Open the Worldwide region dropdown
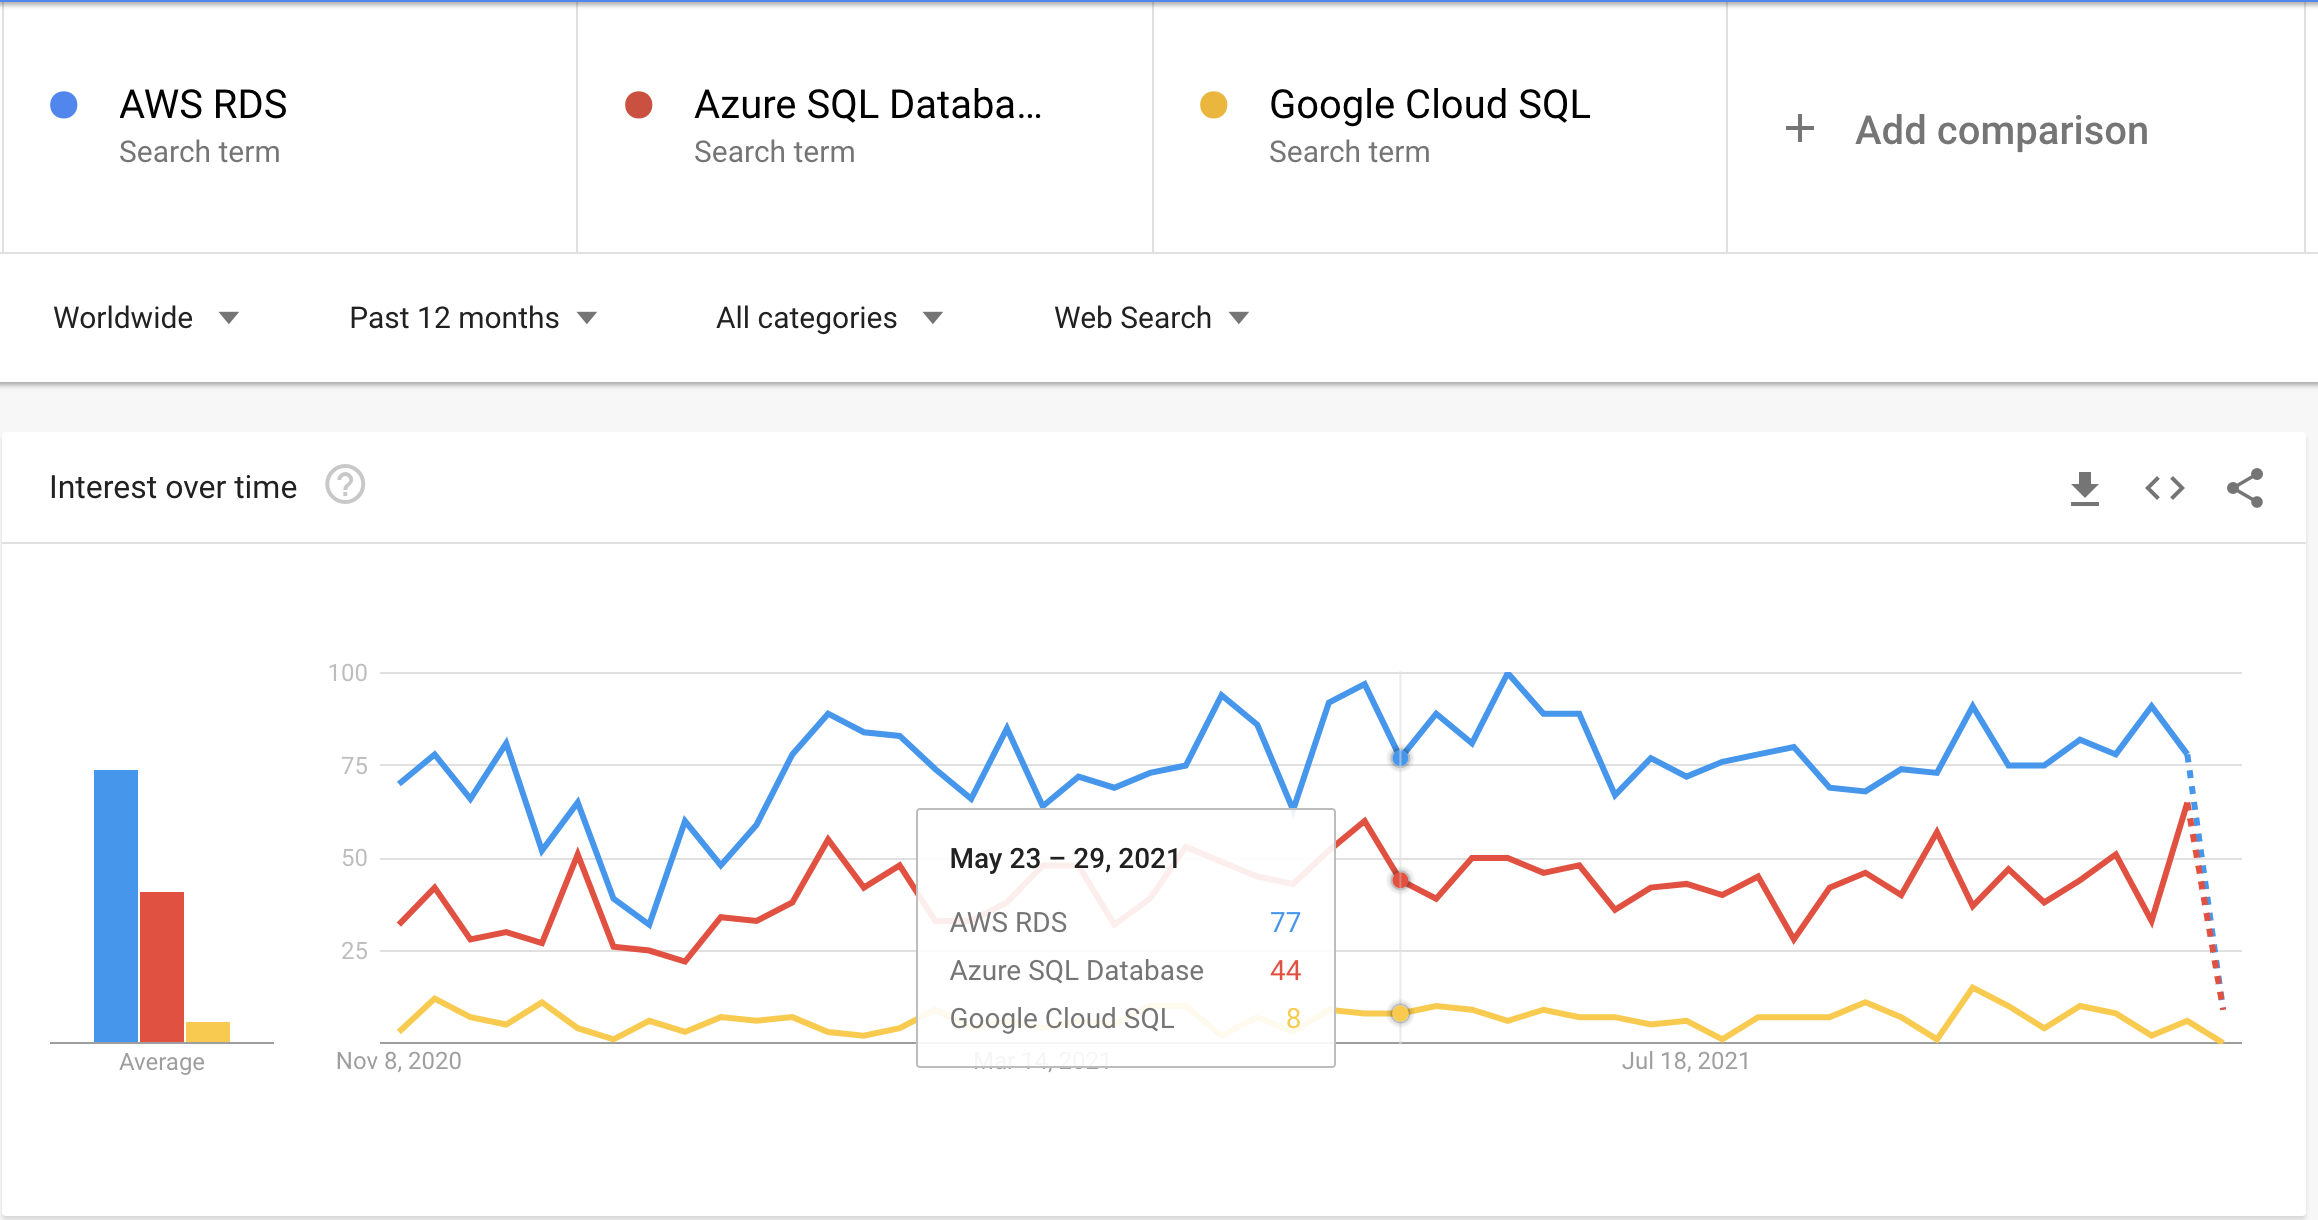2318x1220 pixels. pos(146,318)
